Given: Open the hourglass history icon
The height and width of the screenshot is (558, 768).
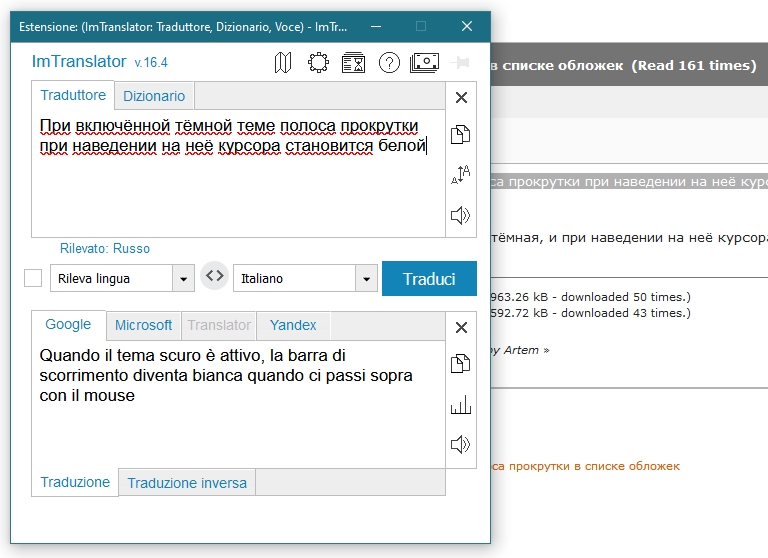Looking at the screenshot, I should 353,63.
